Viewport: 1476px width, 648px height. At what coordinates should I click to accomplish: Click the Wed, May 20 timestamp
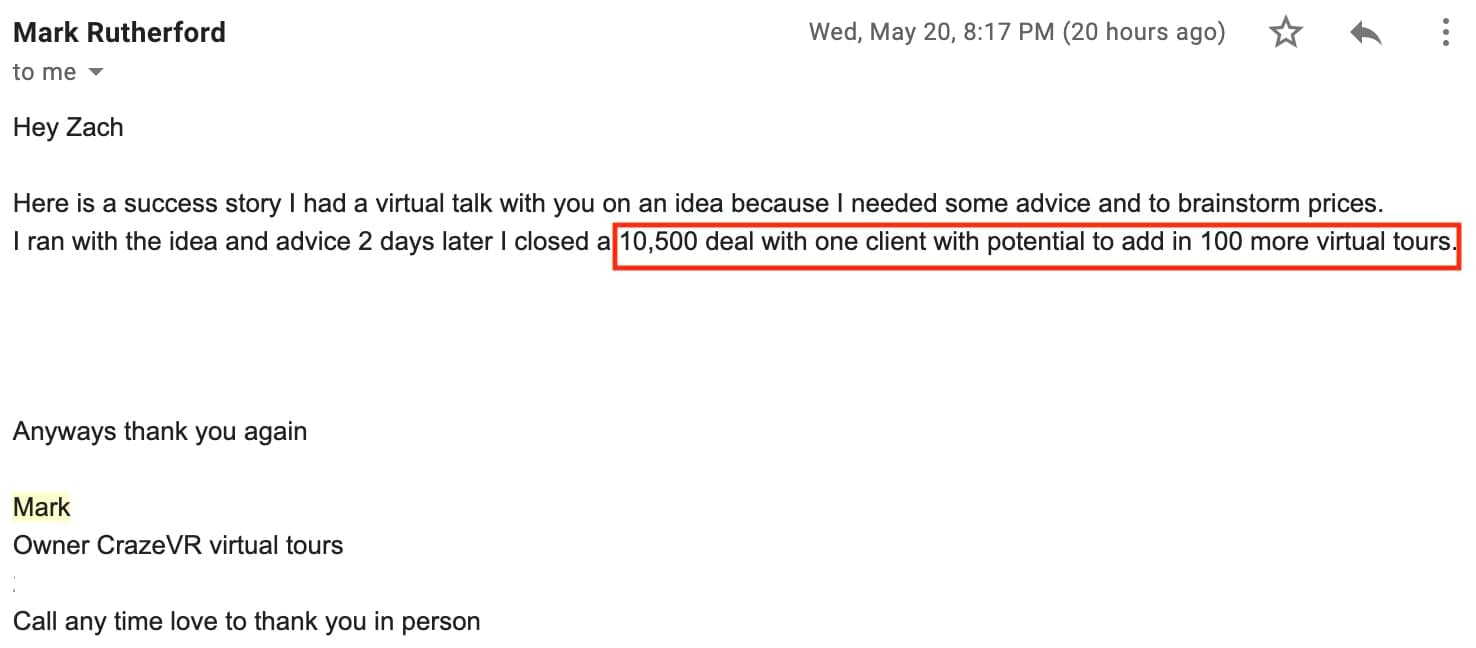click(1016, 32)
